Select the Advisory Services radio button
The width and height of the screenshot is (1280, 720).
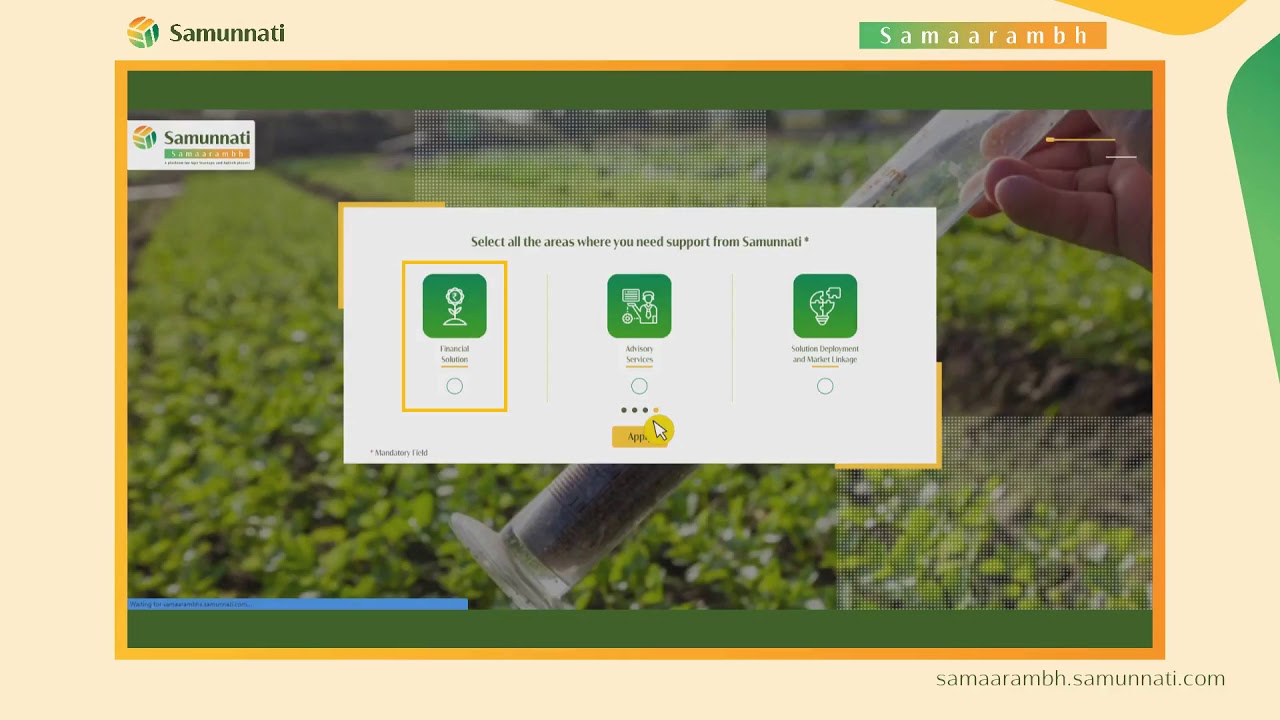click(x=639, y=386)
